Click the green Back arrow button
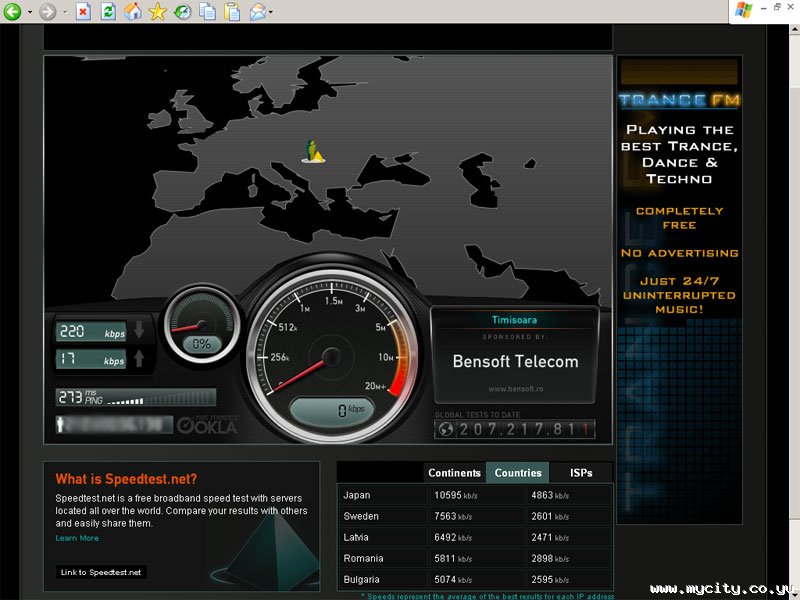The width and height of the screenshot is (800, 600). (12, 11)
